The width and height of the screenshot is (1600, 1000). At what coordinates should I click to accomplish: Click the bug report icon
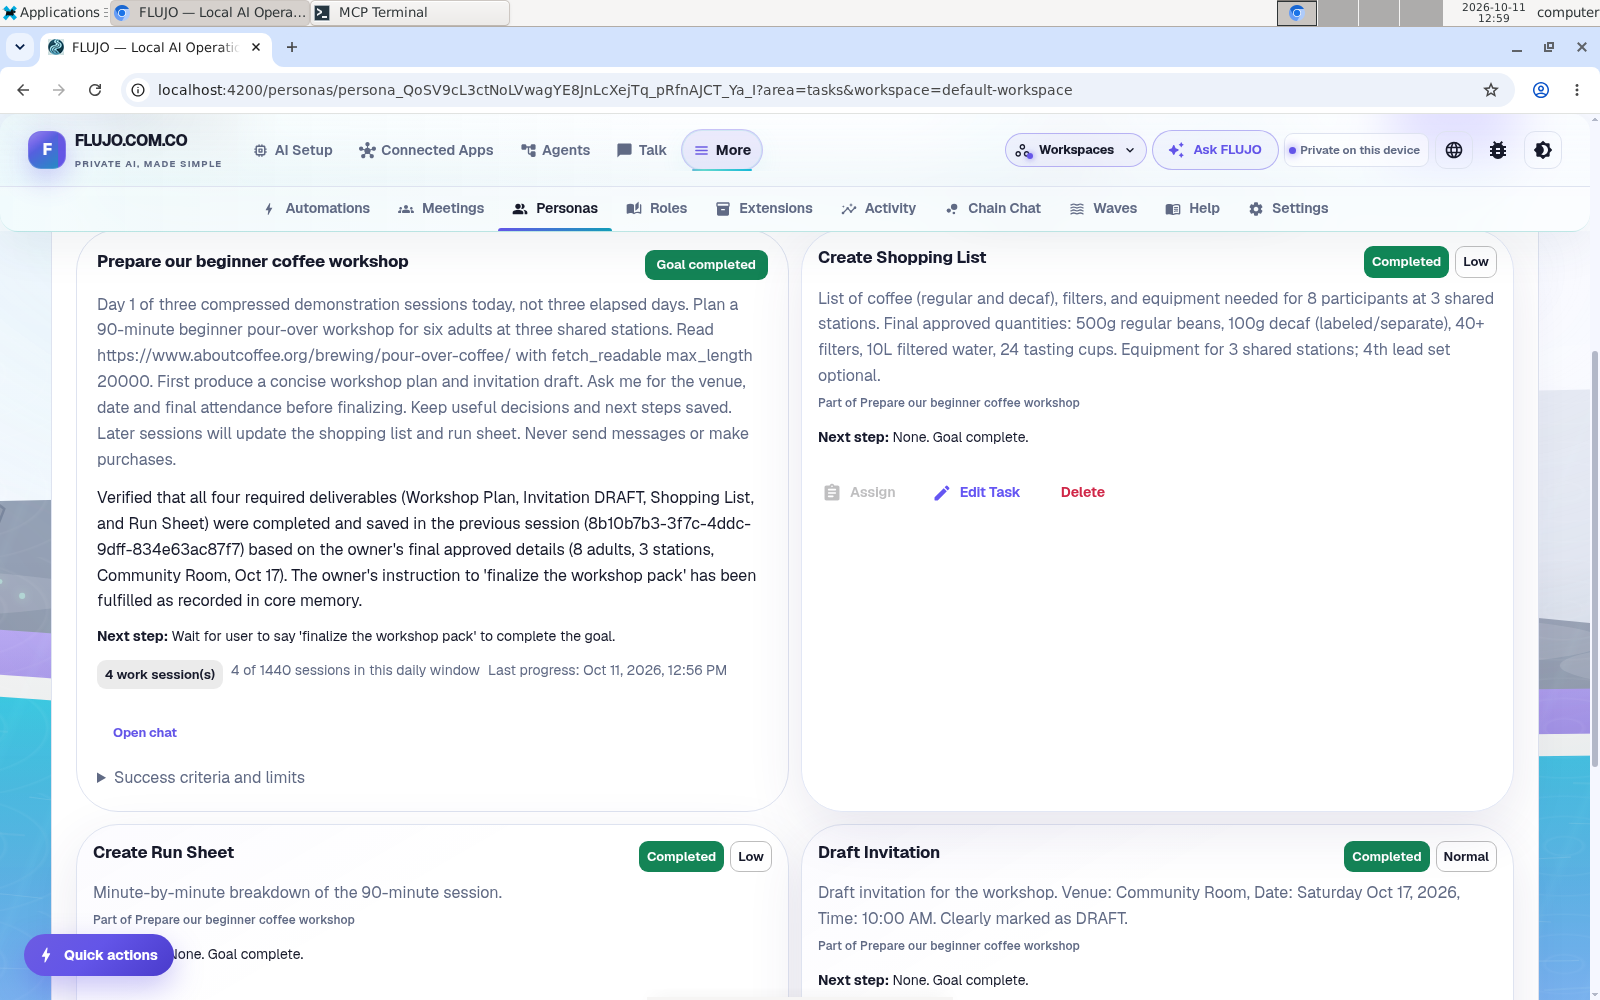click(1498, 150)
